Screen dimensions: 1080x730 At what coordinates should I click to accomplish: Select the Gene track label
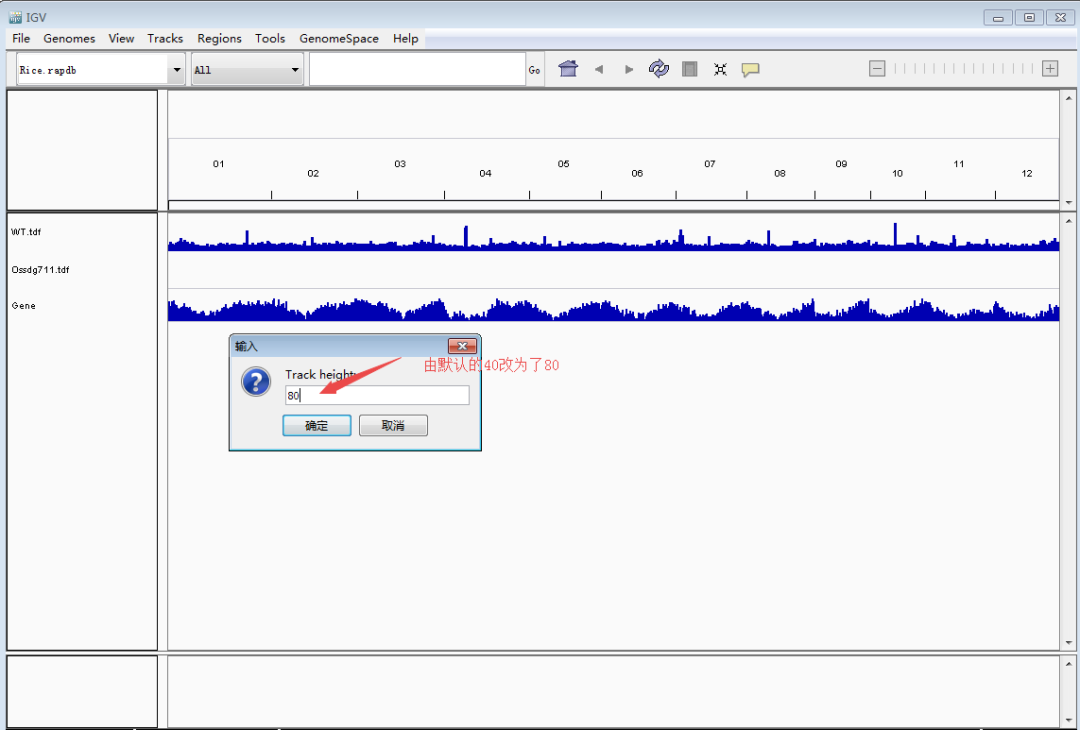pyautogui.click(x=22, y=305)
